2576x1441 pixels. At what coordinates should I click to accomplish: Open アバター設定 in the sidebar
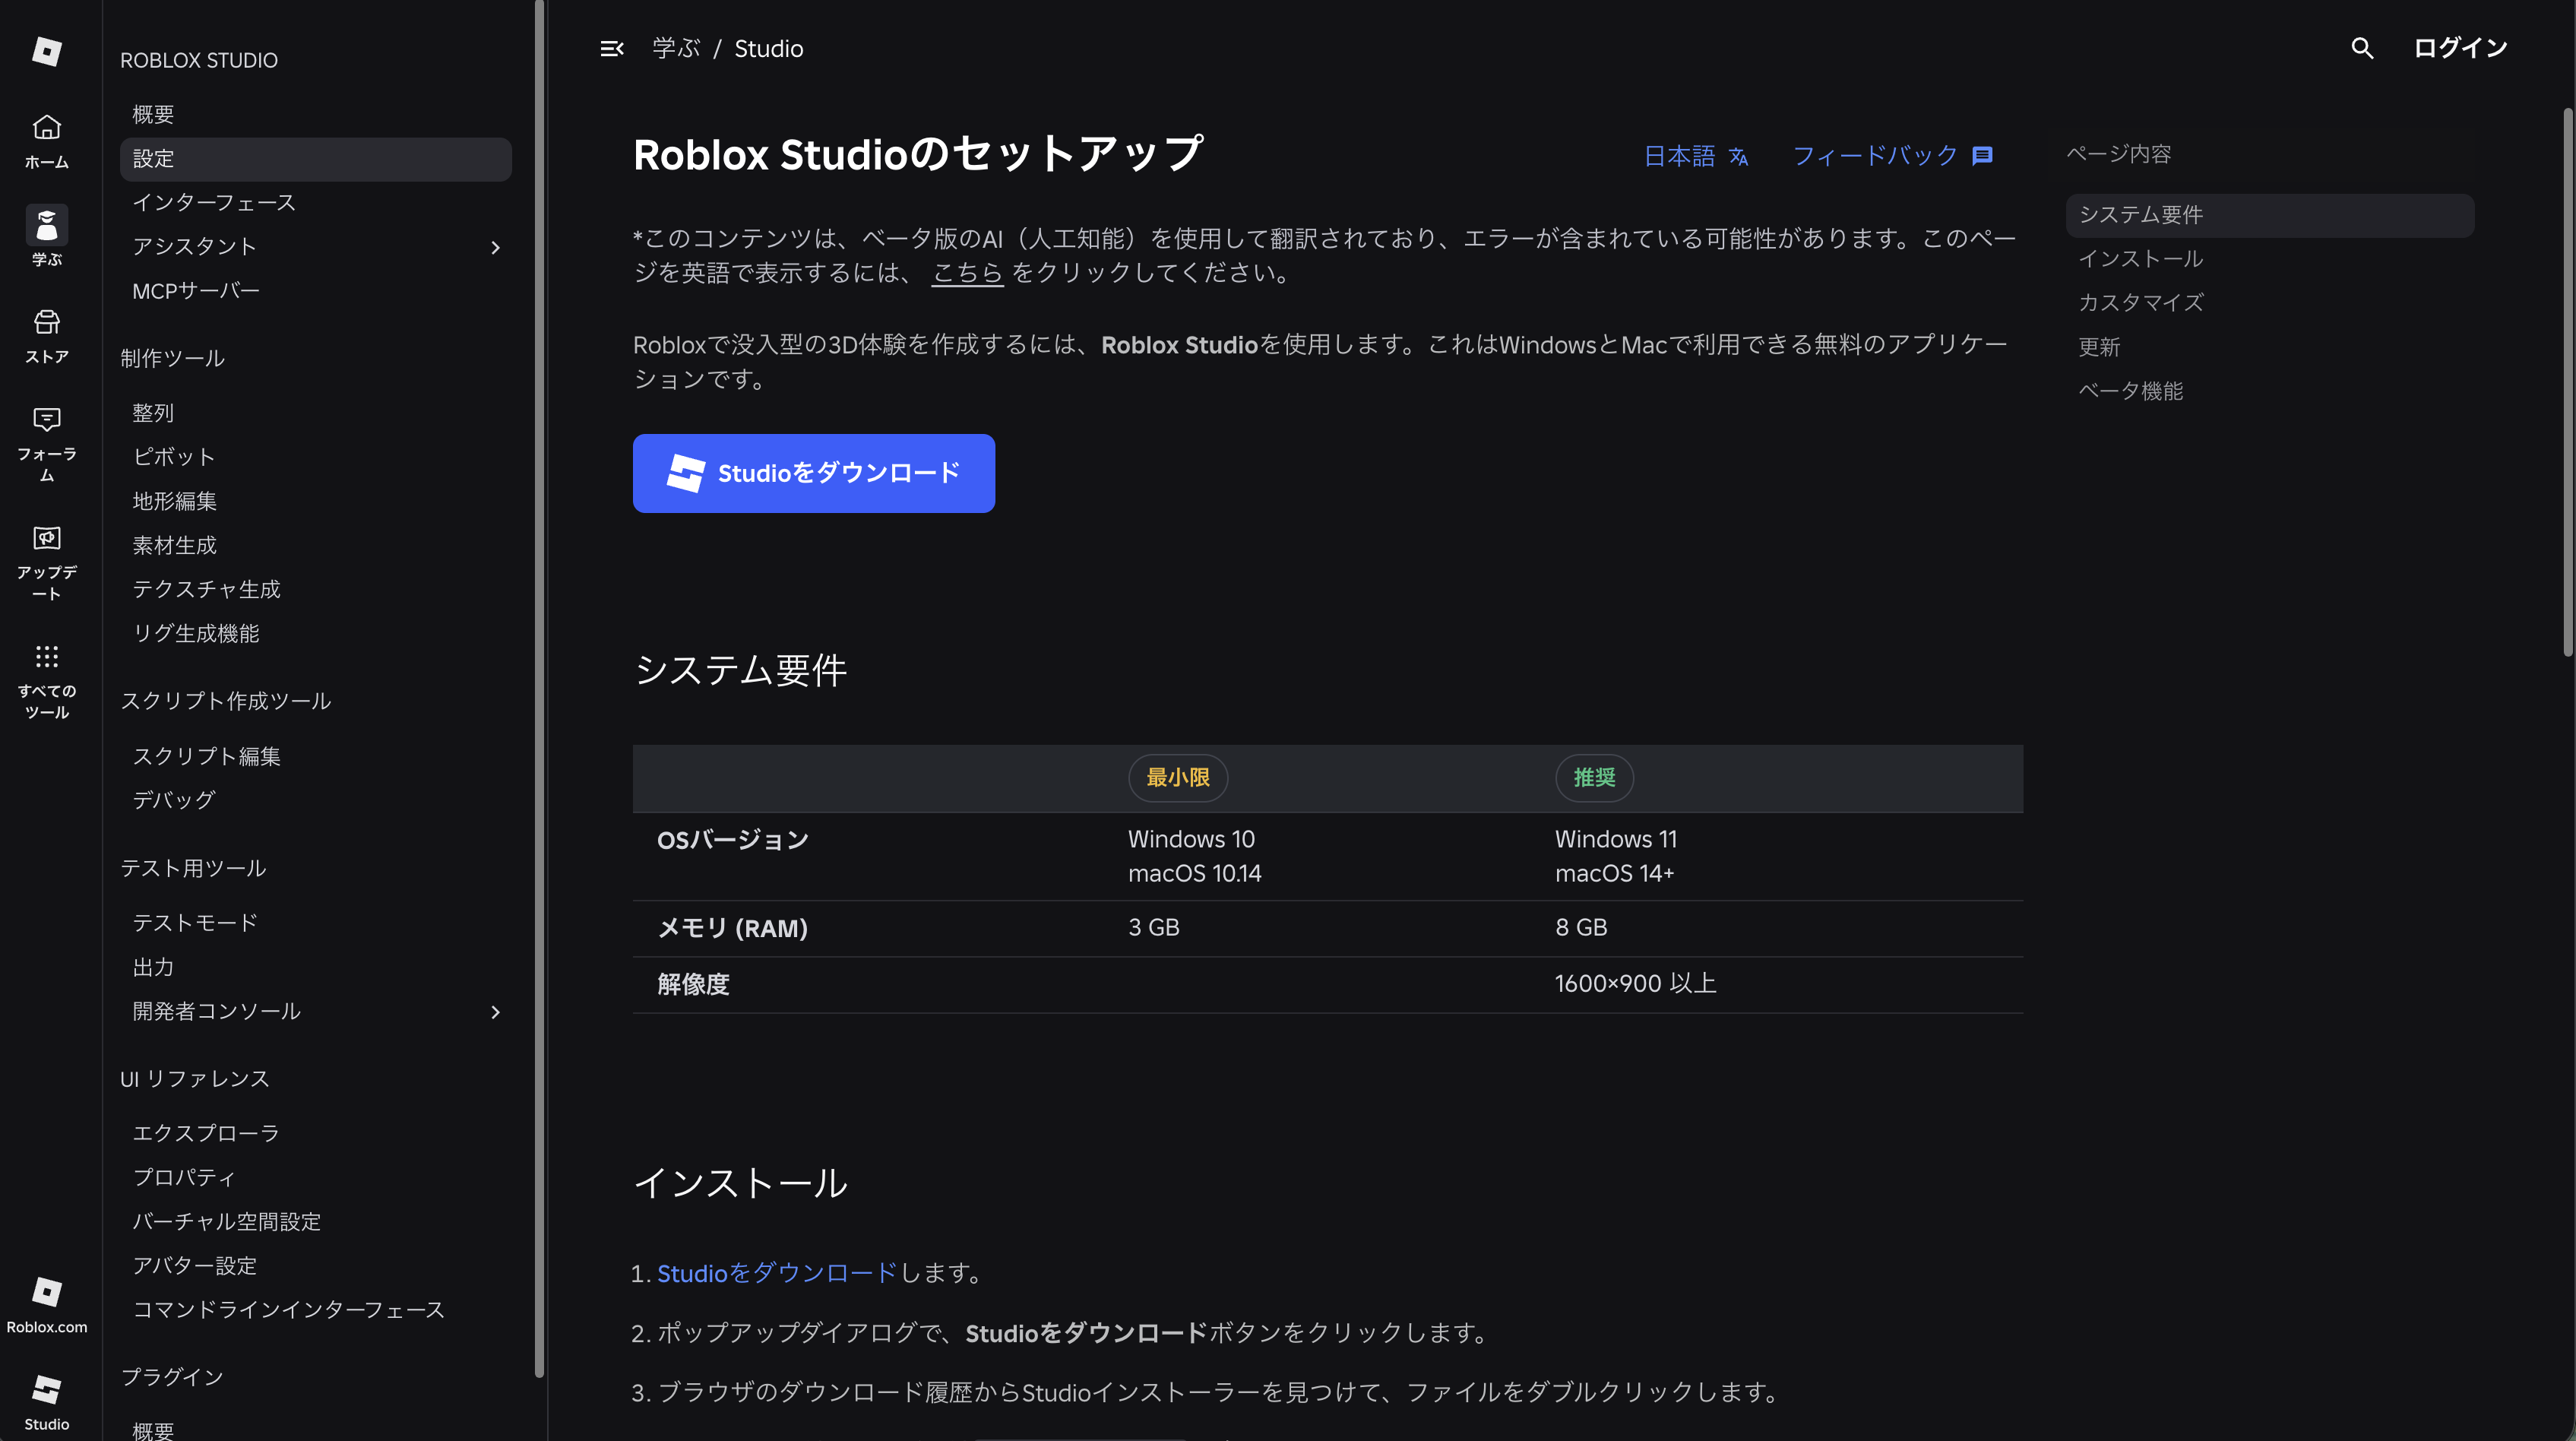(195, 1265)
